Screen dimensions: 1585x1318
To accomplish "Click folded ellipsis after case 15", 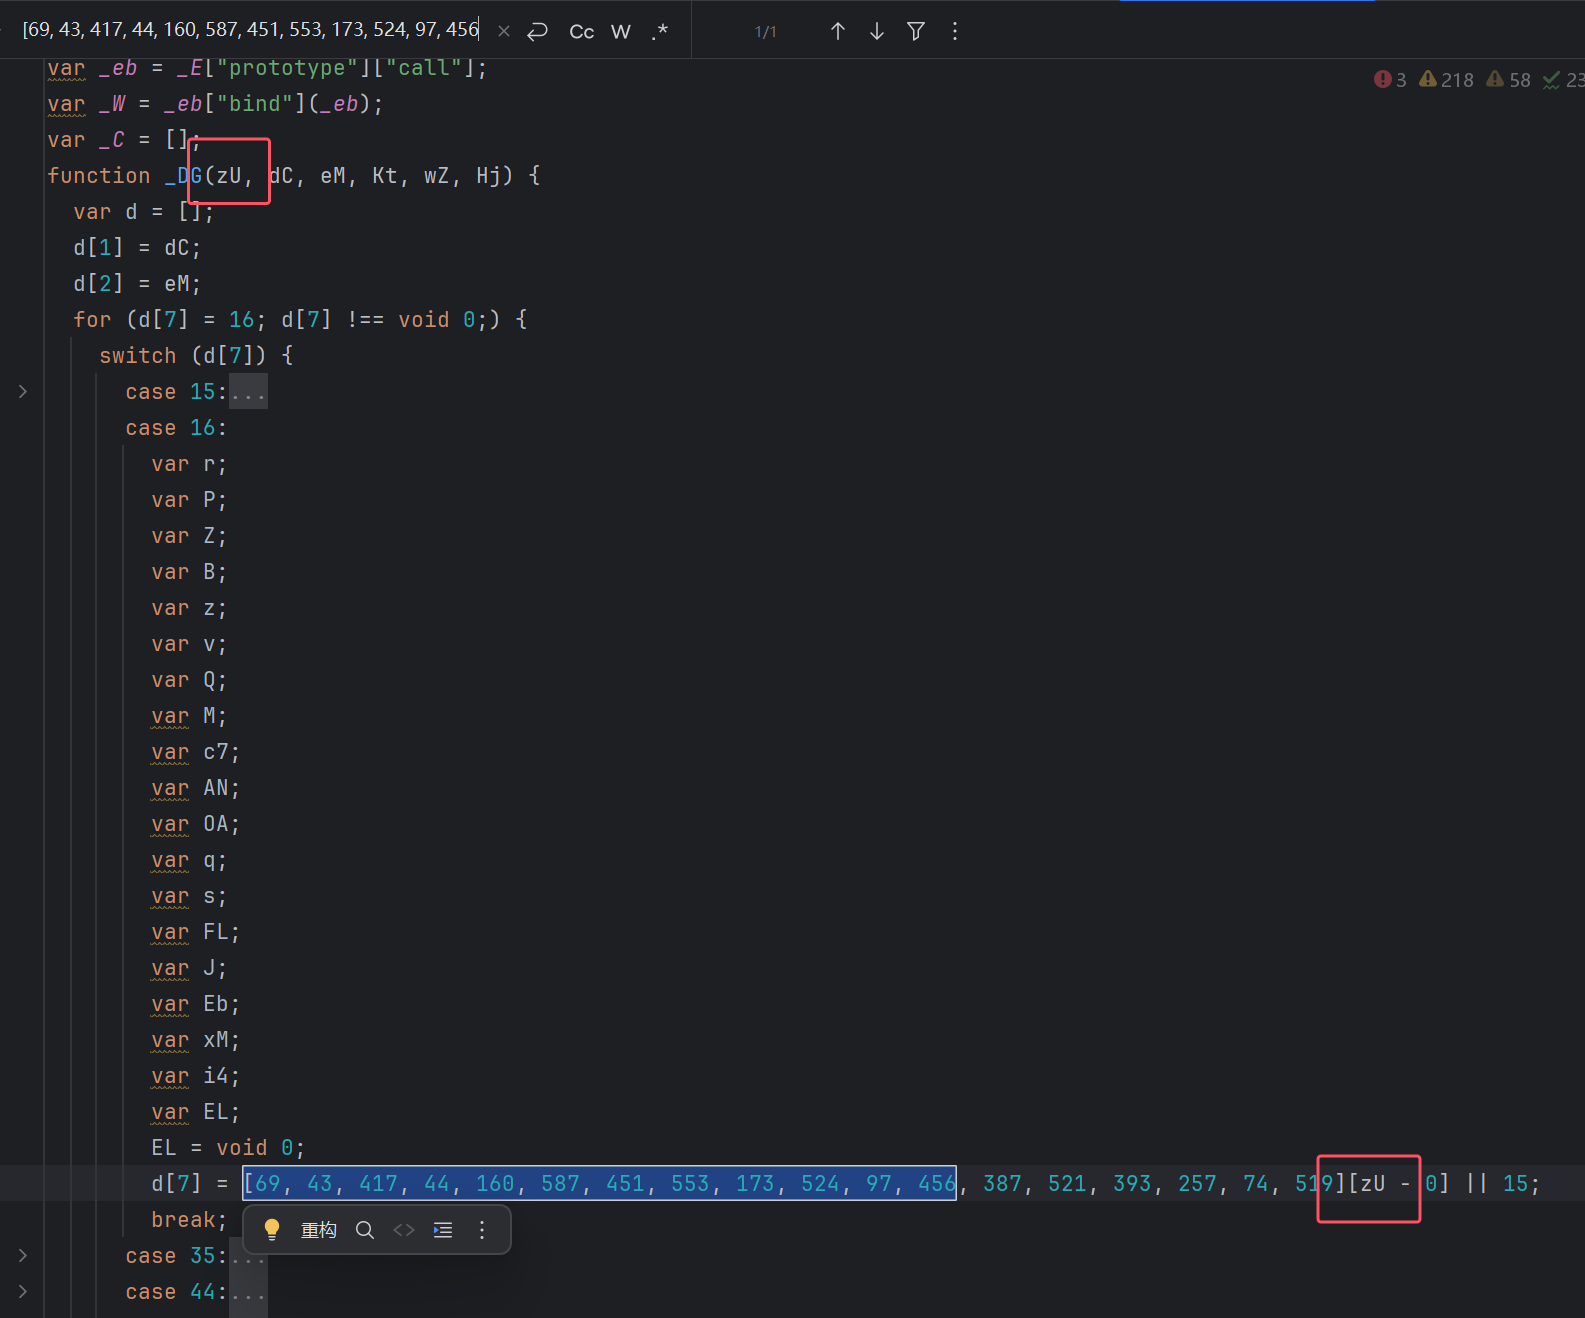I will (248, 392).
